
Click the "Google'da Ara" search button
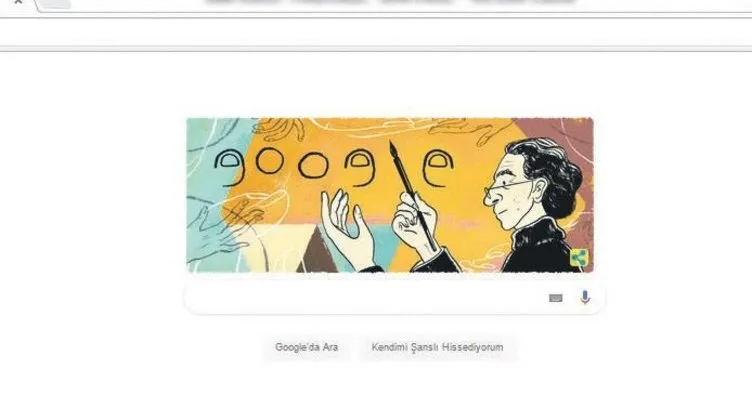pos(306,347)
